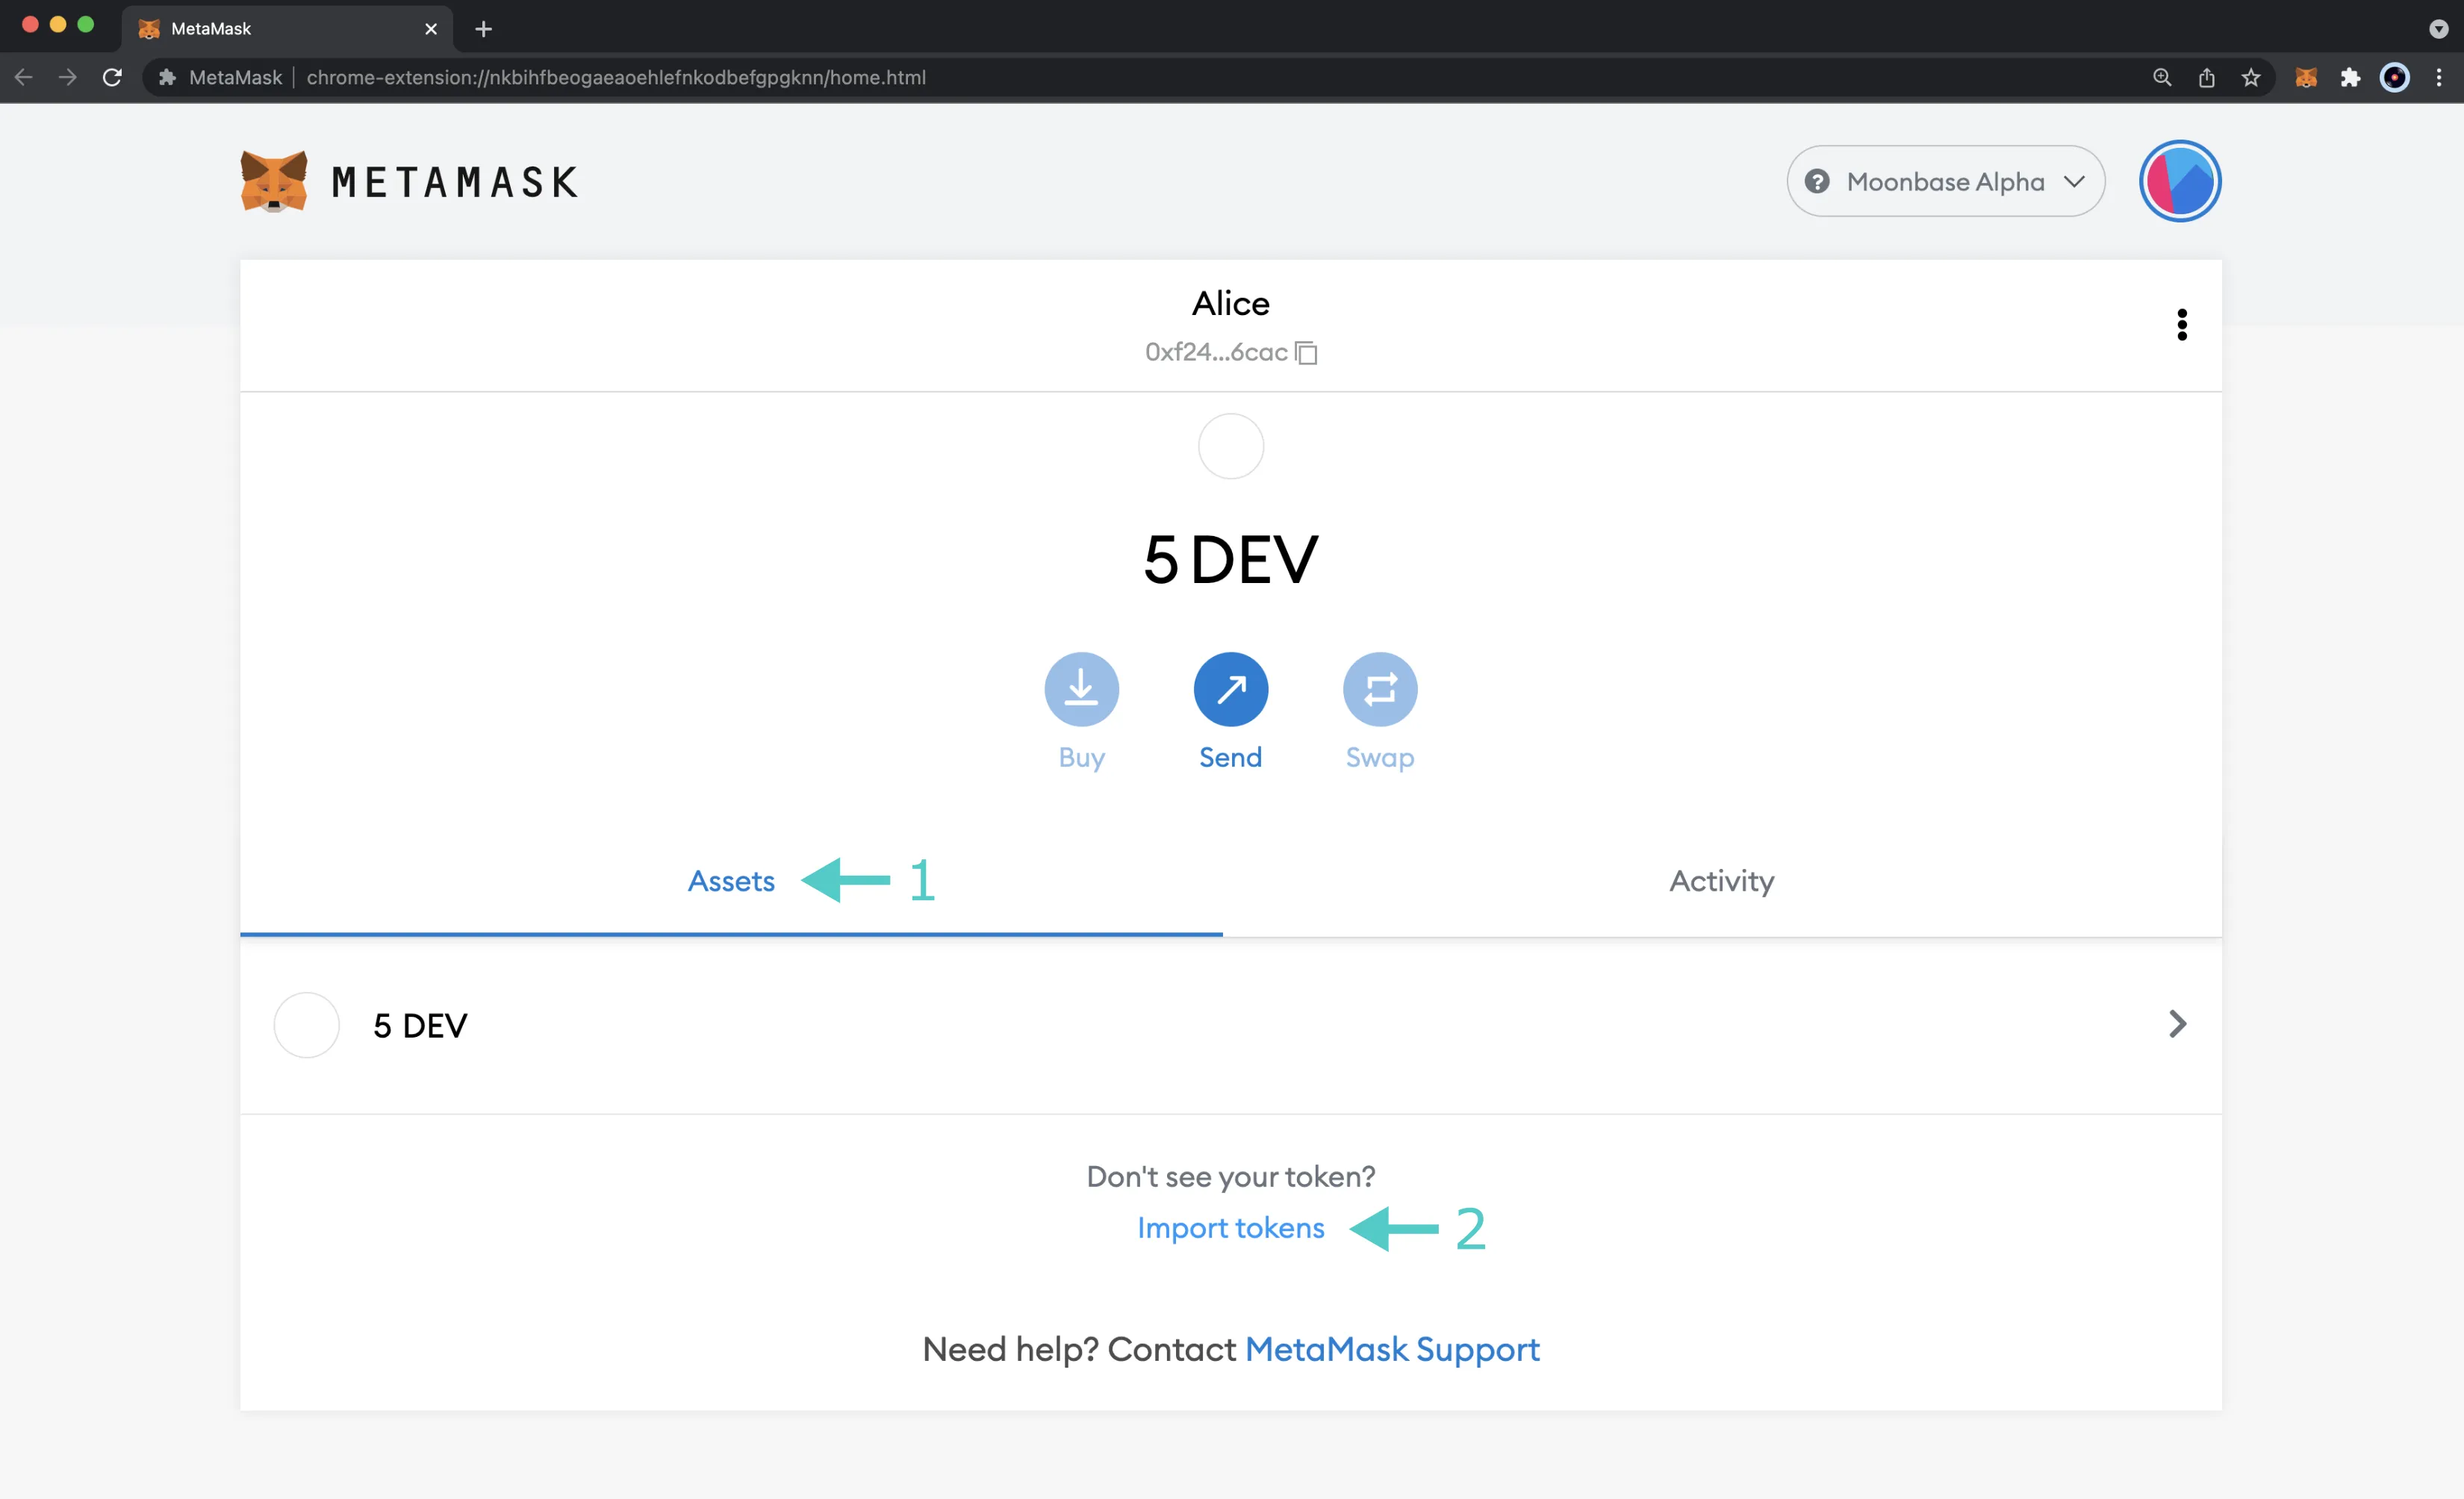Click the network question-mark icon
This screenshot has width=2464, height=1499.
[1816, 181]
